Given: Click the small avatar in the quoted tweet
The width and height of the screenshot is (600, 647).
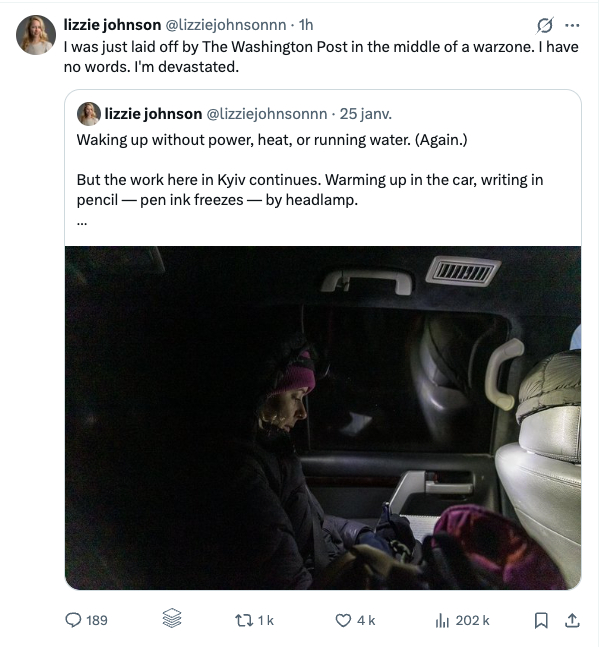Looking at the screenshot, I should tap(89, 114).
